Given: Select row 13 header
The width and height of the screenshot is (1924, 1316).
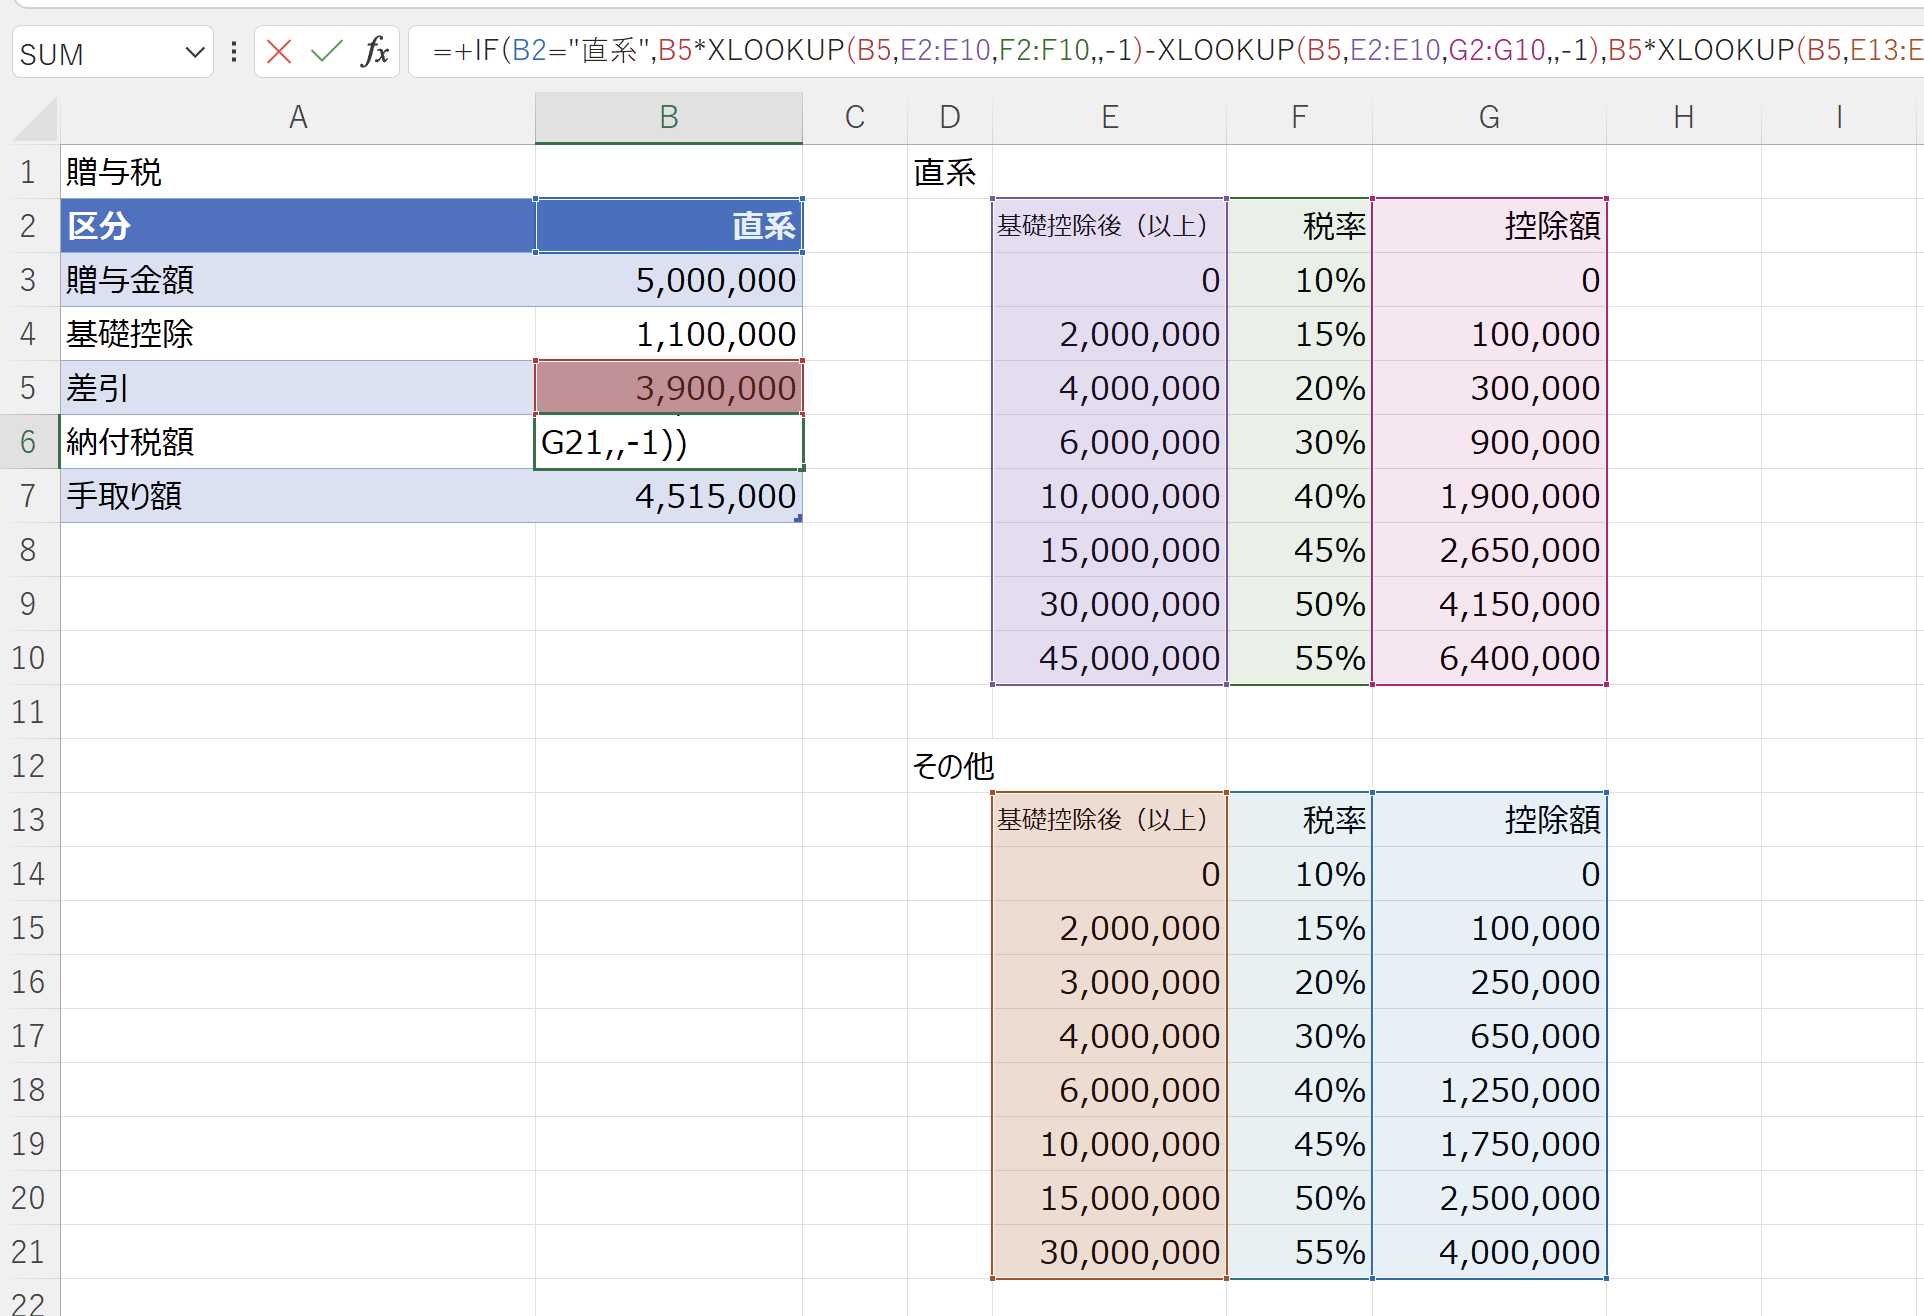Looking at the screenshot, I should point(29,820).
